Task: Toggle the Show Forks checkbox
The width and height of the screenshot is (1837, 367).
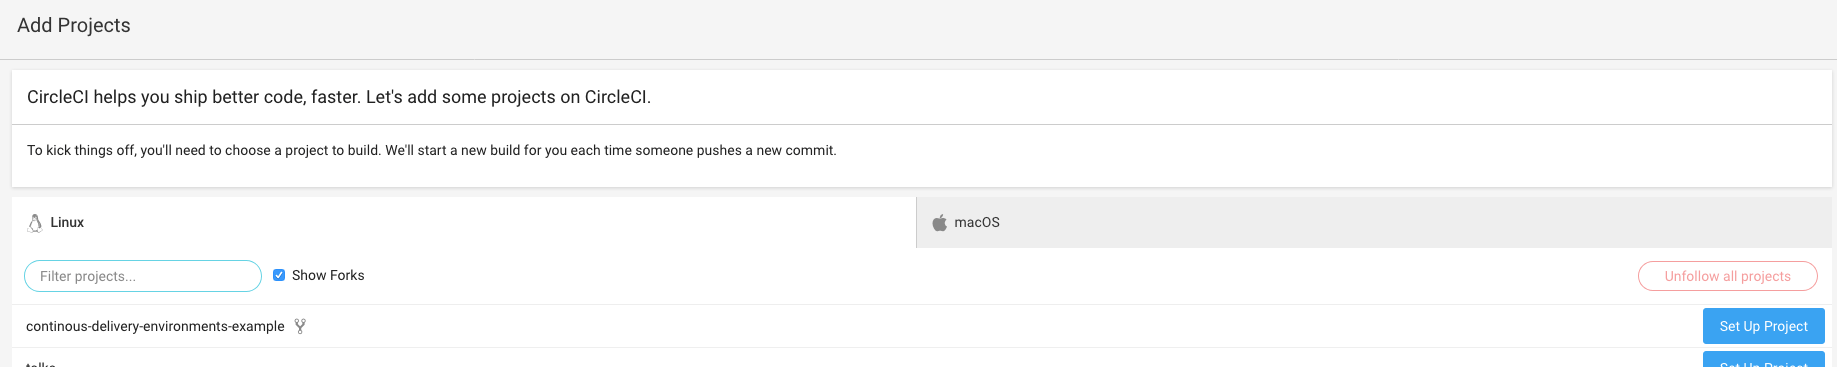Action: (x=279, y=275)
